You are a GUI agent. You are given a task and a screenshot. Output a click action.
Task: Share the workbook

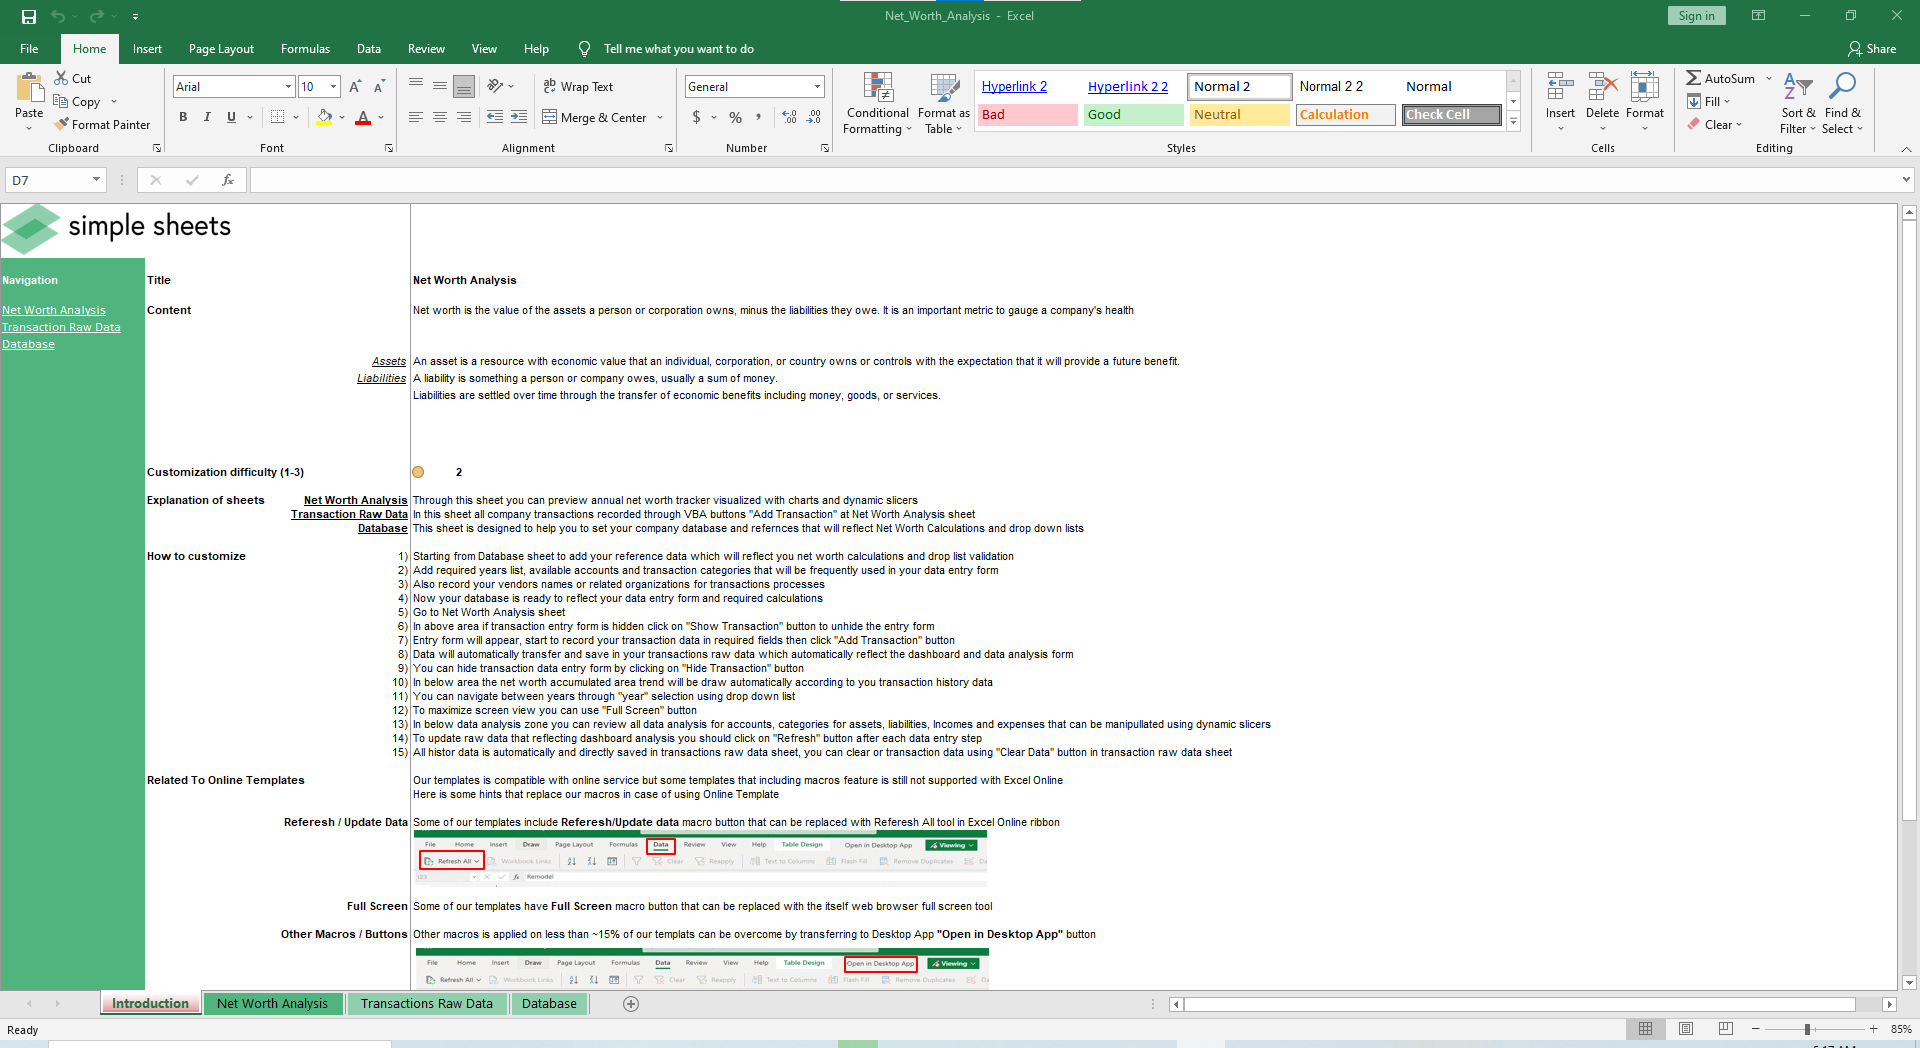[x=1872, y=49]
